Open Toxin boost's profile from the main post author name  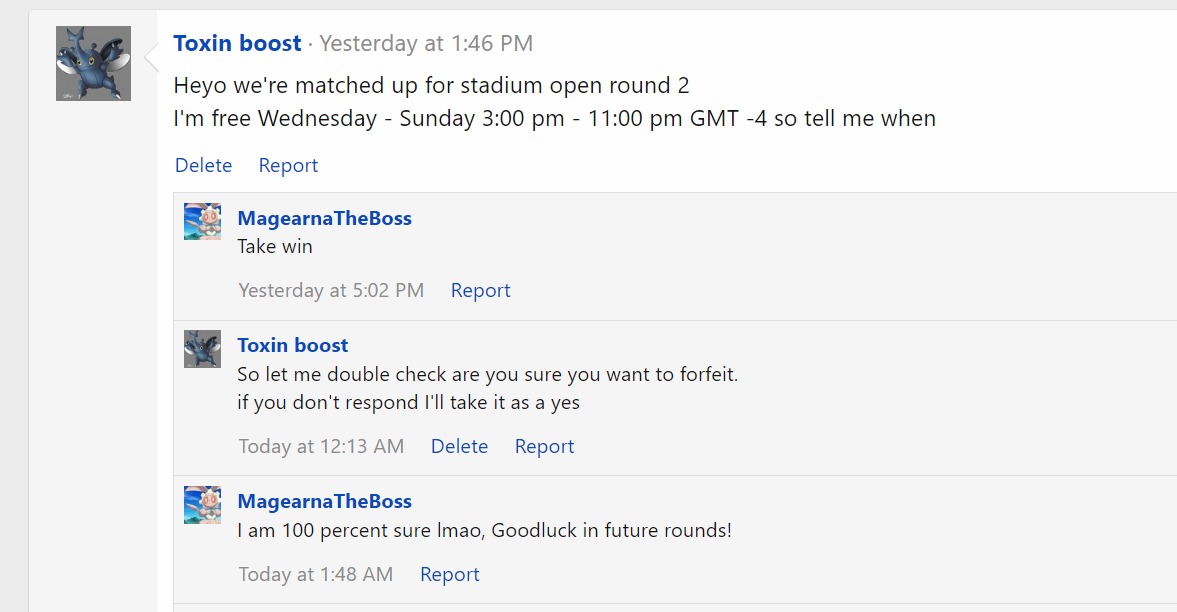(x=237, y=43)
